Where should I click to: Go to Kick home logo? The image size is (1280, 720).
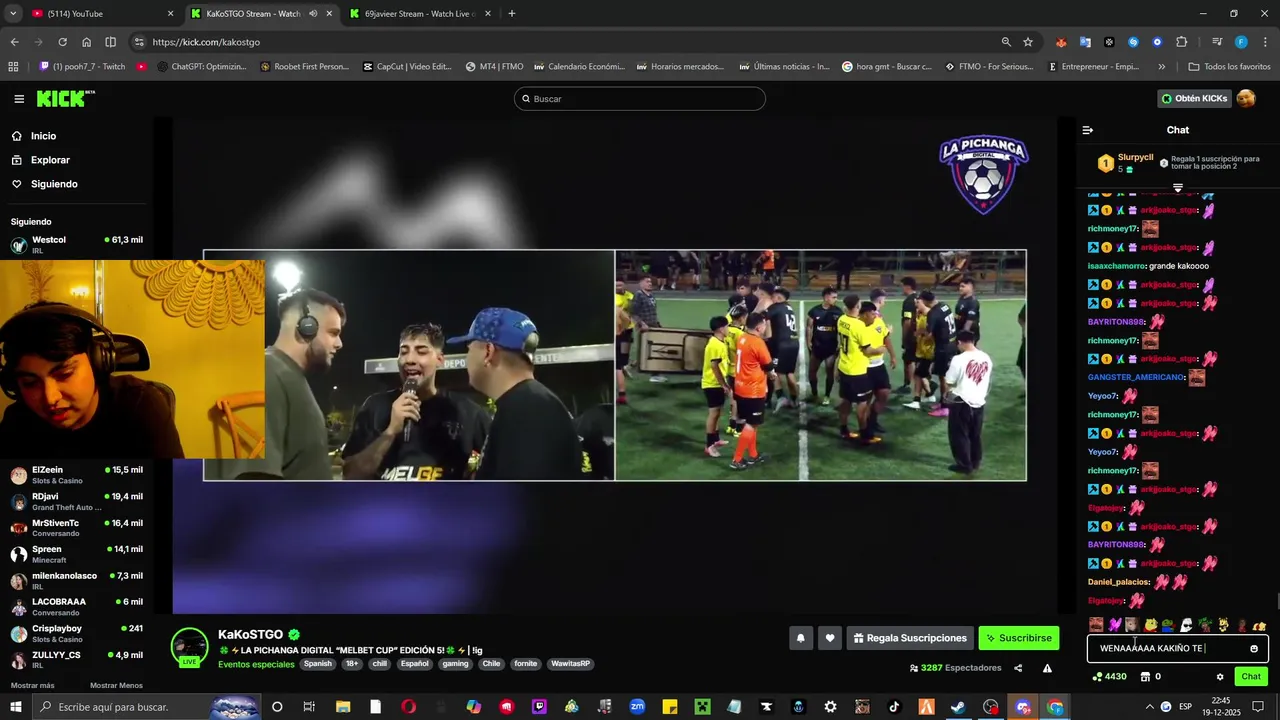(65, 98)
